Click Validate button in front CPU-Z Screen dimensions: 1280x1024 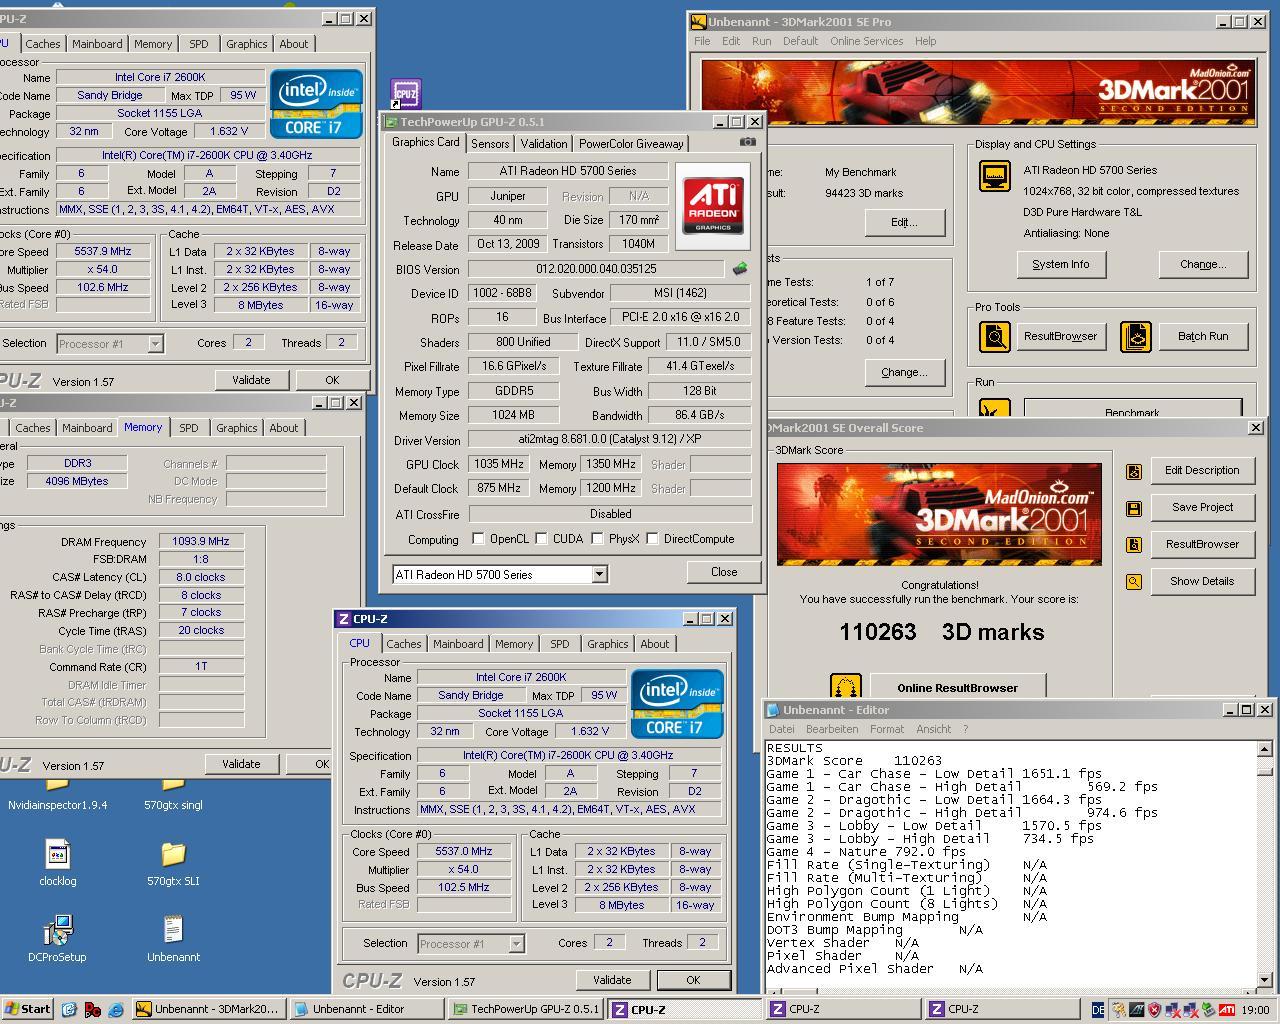(612, 980)
